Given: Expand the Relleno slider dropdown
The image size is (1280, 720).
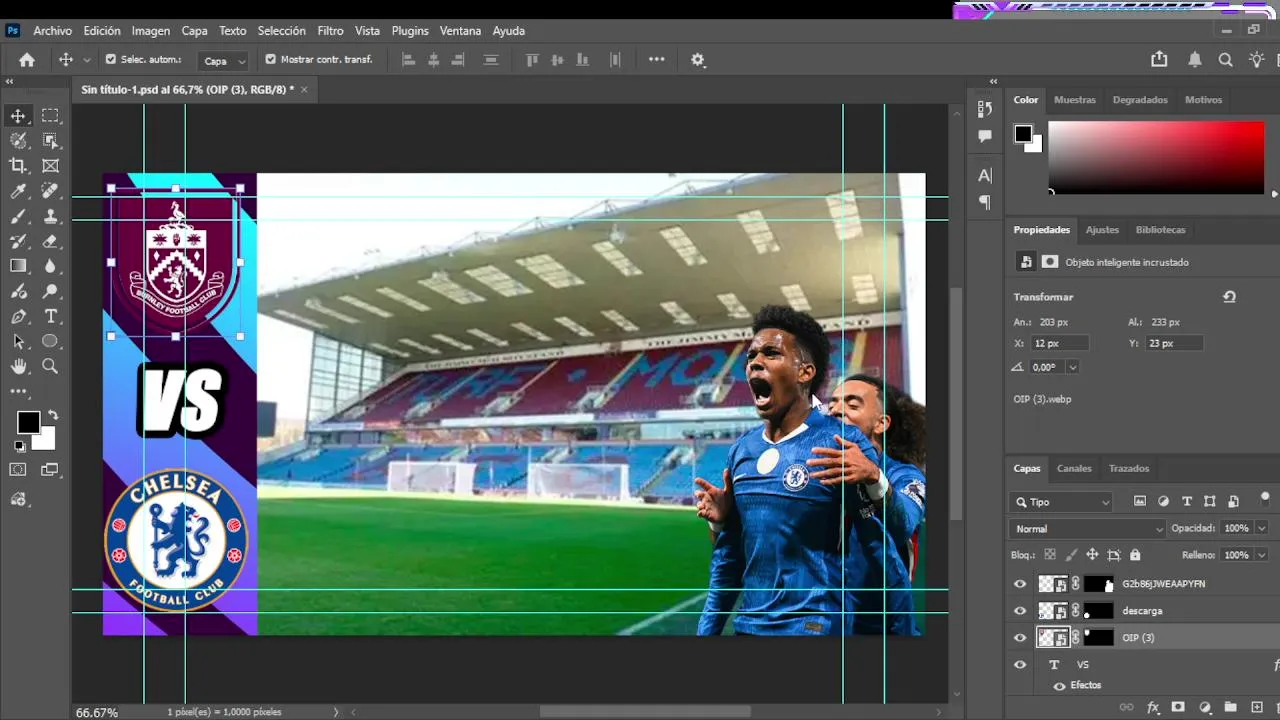Looking at the screenshot, I should pos(1261,555).
